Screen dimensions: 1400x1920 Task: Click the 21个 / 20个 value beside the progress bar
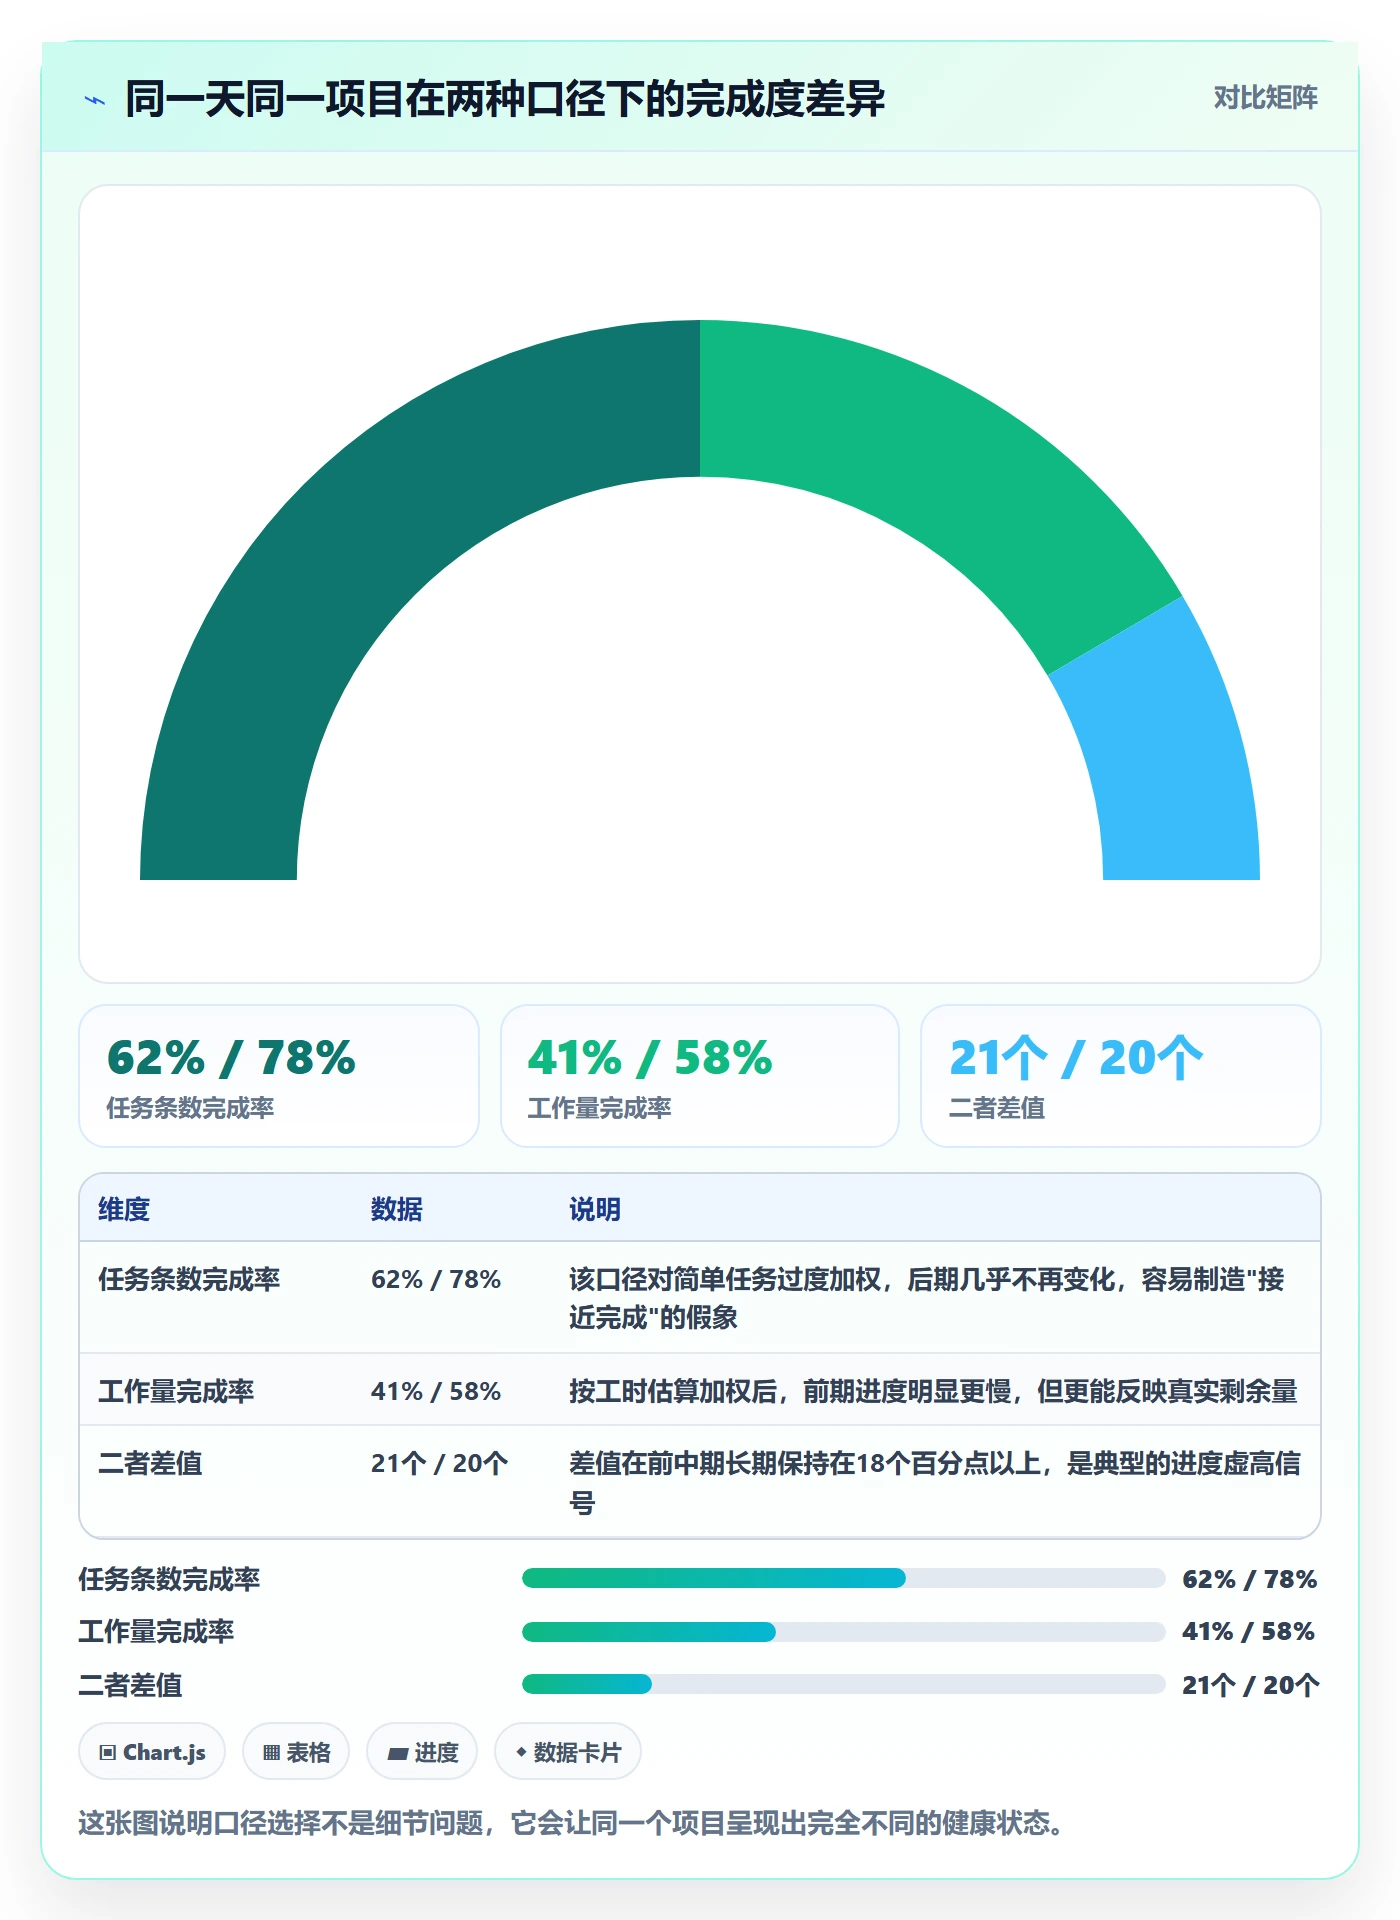pos(1251,1685)
